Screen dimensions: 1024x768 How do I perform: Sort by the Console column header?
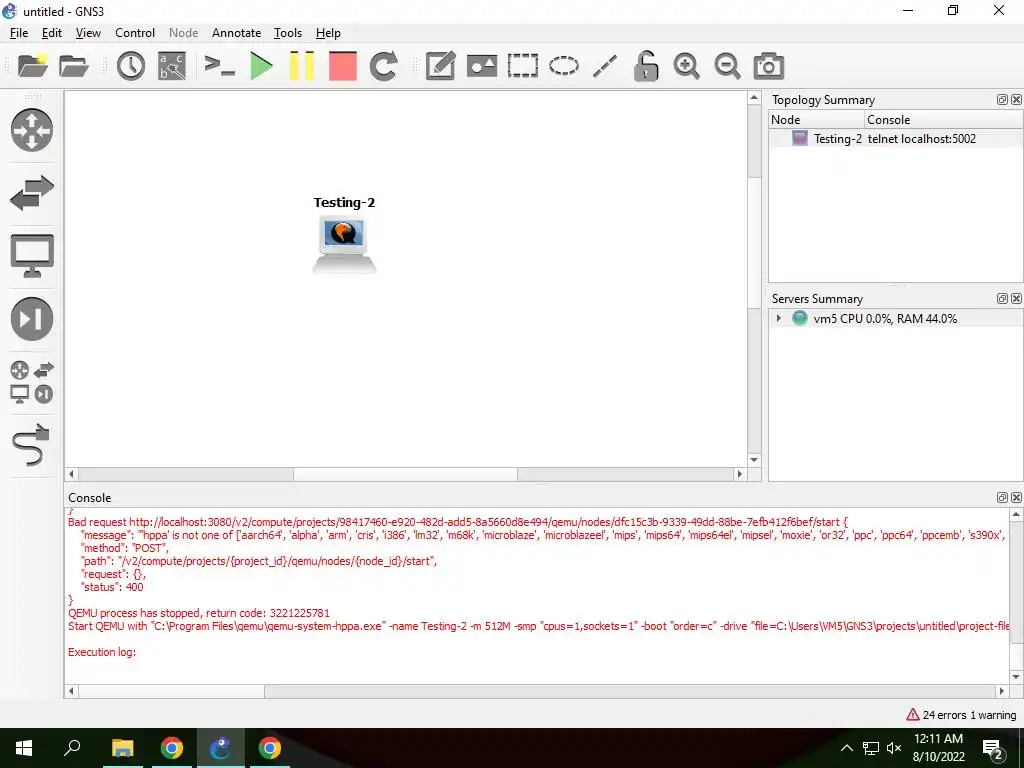[x=944, y=120]
